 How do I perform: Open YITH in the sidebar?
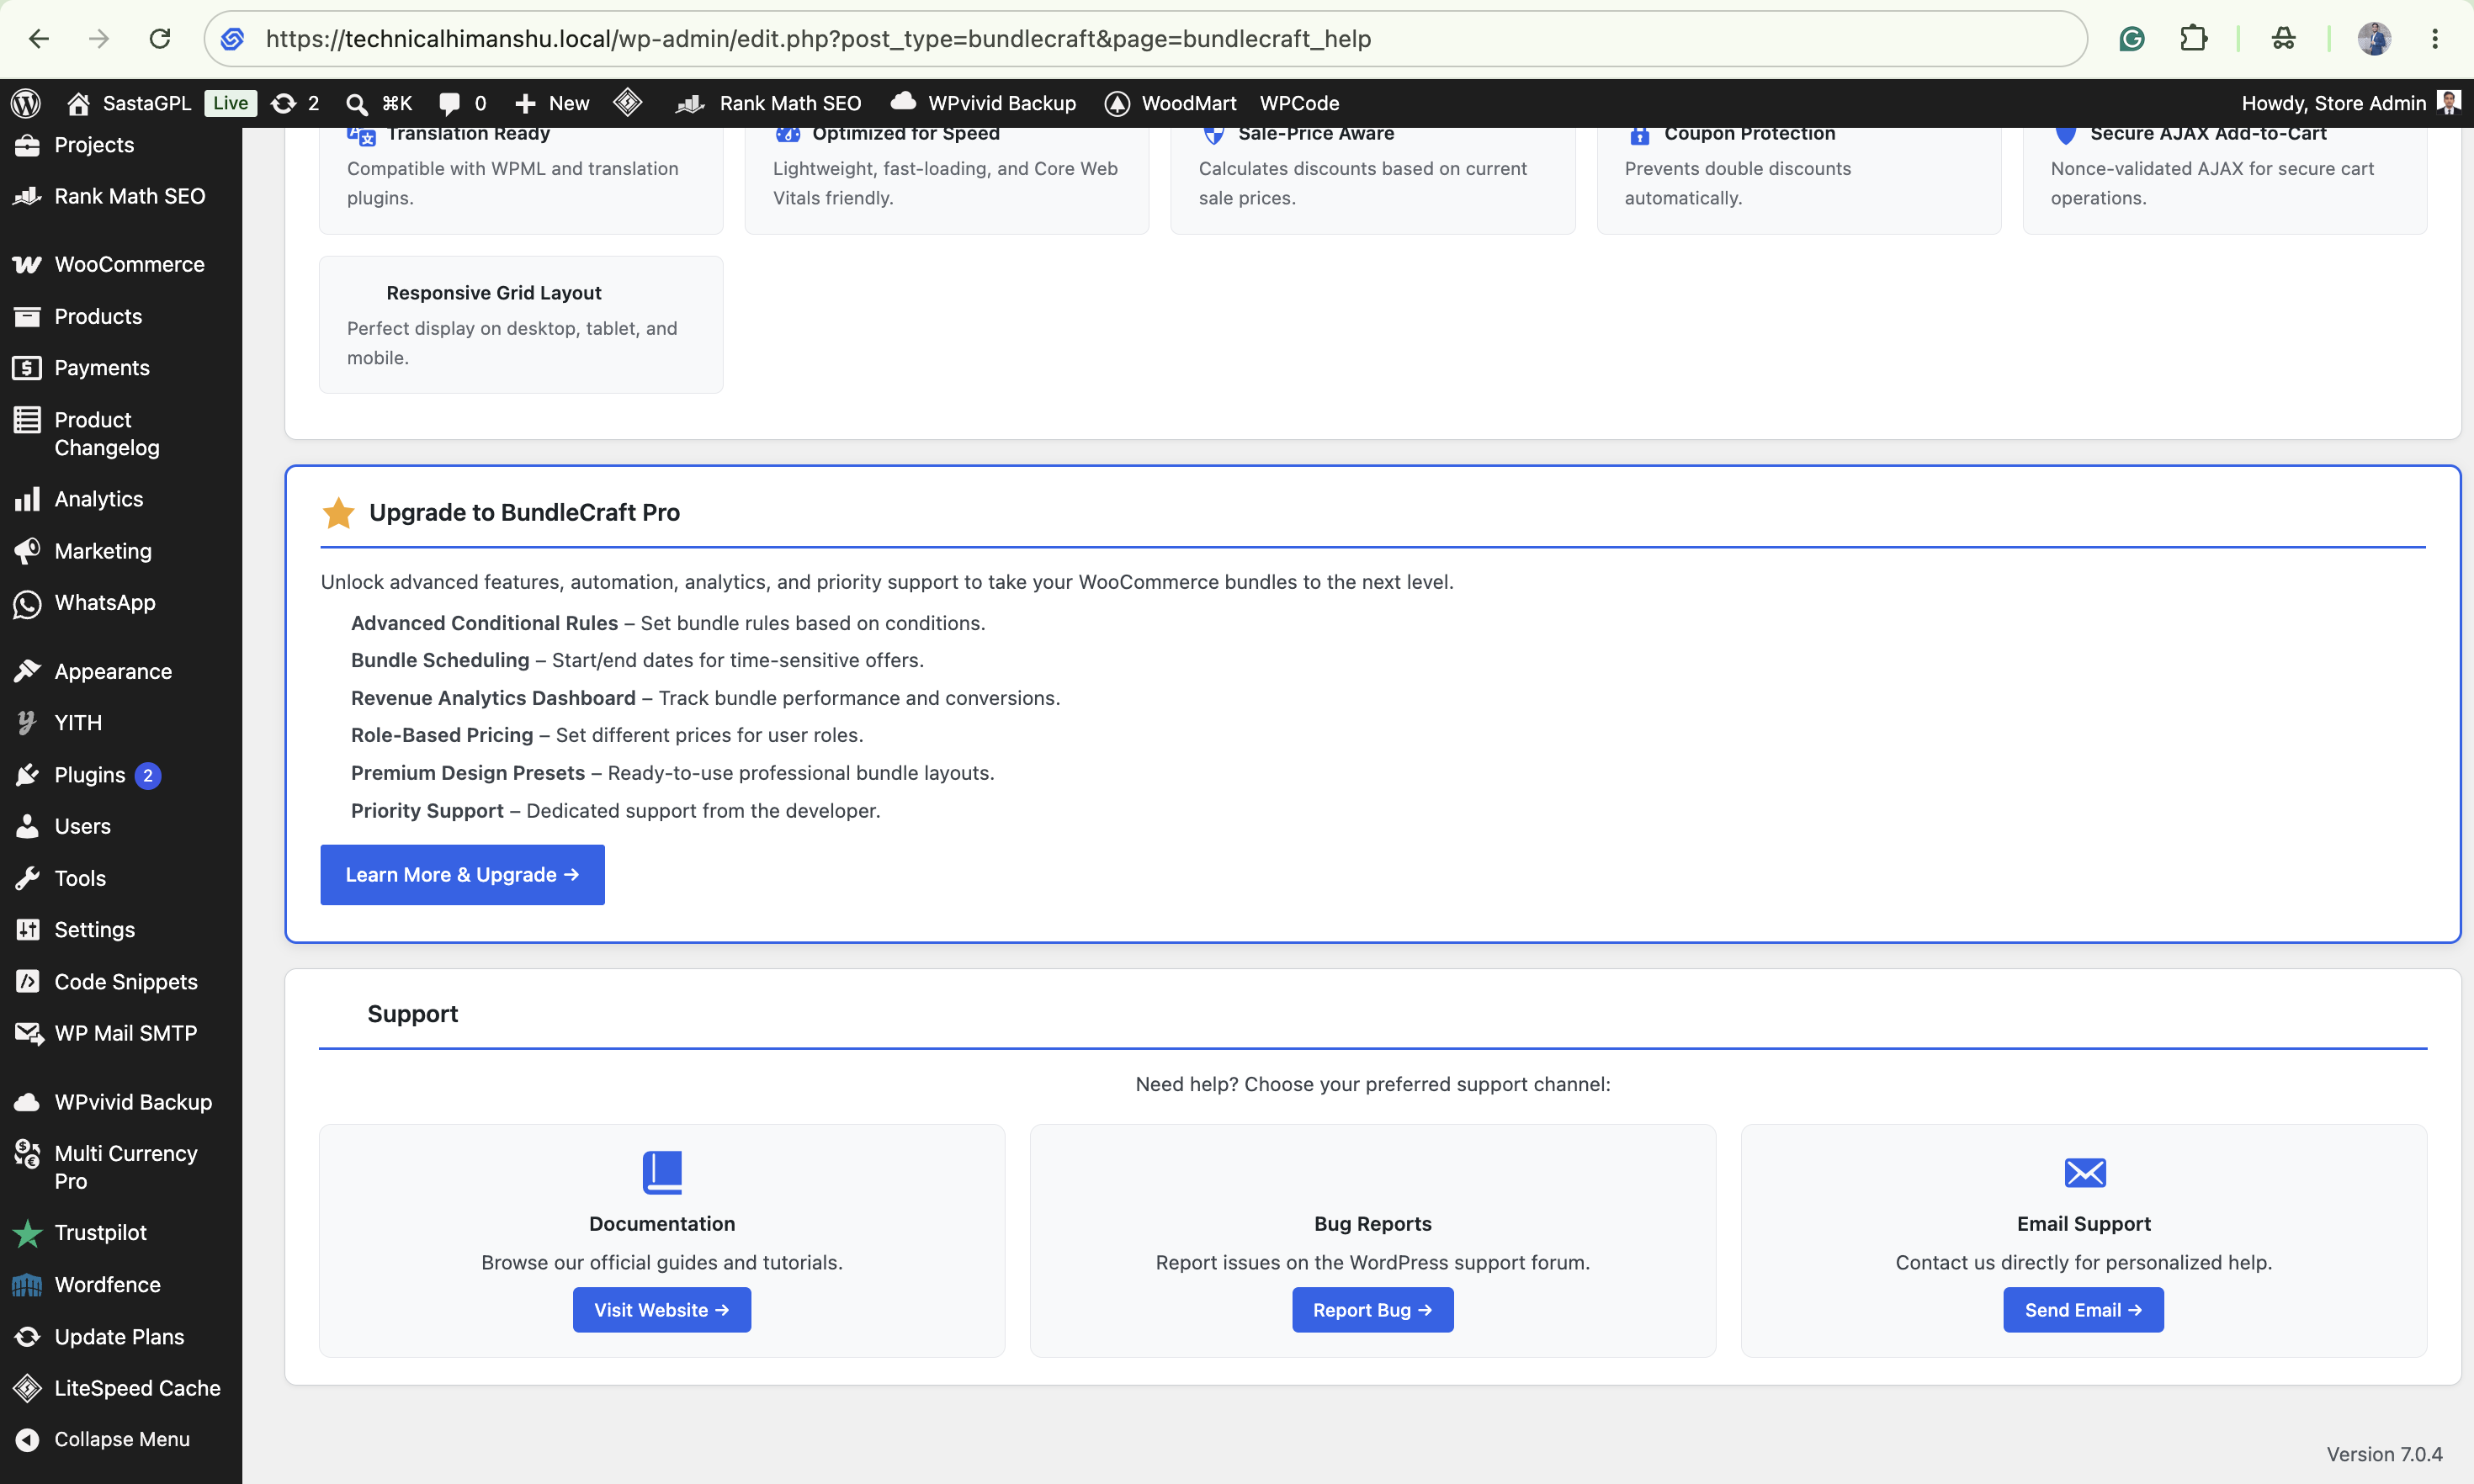[121, 722]
